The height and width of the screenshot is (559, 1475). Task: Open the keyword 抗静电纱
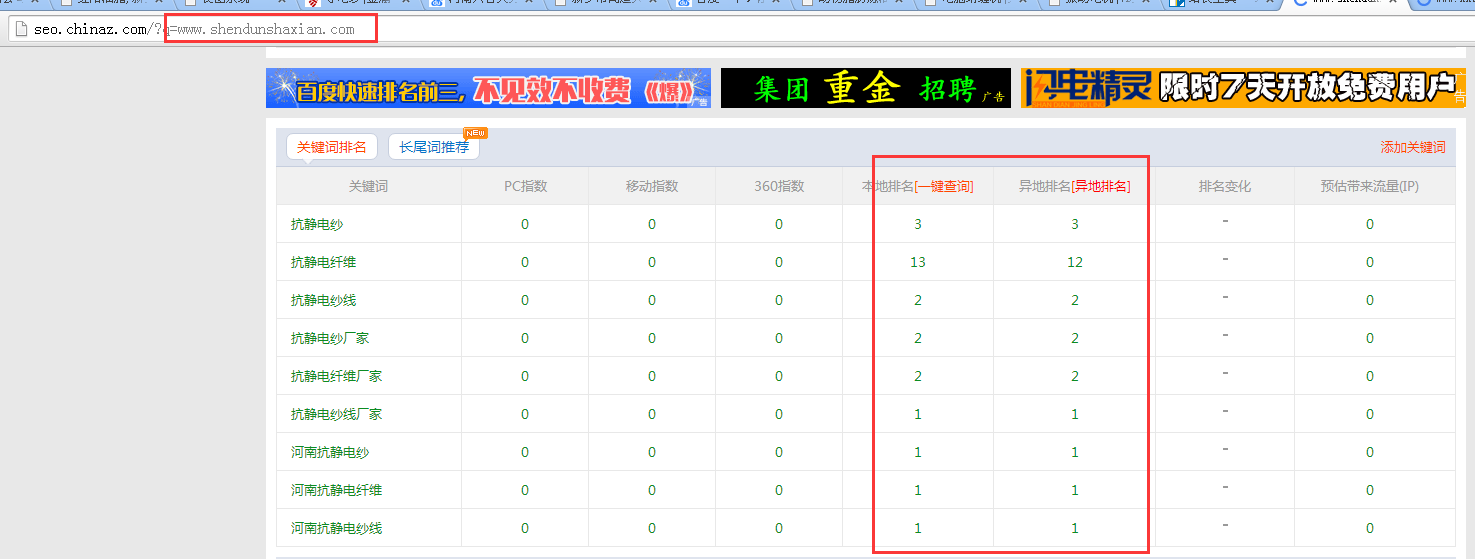(x=317, y=224)
